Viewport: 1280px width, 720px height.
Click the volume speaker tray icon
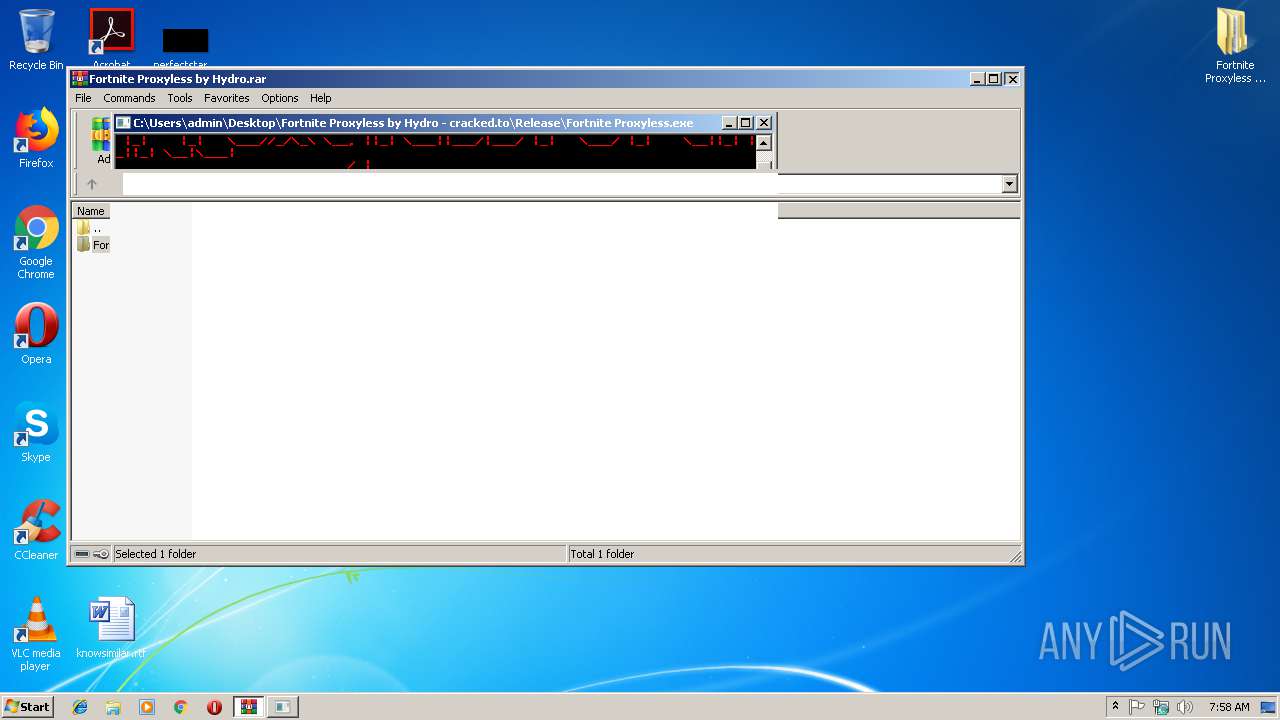tap(1185, 707)
